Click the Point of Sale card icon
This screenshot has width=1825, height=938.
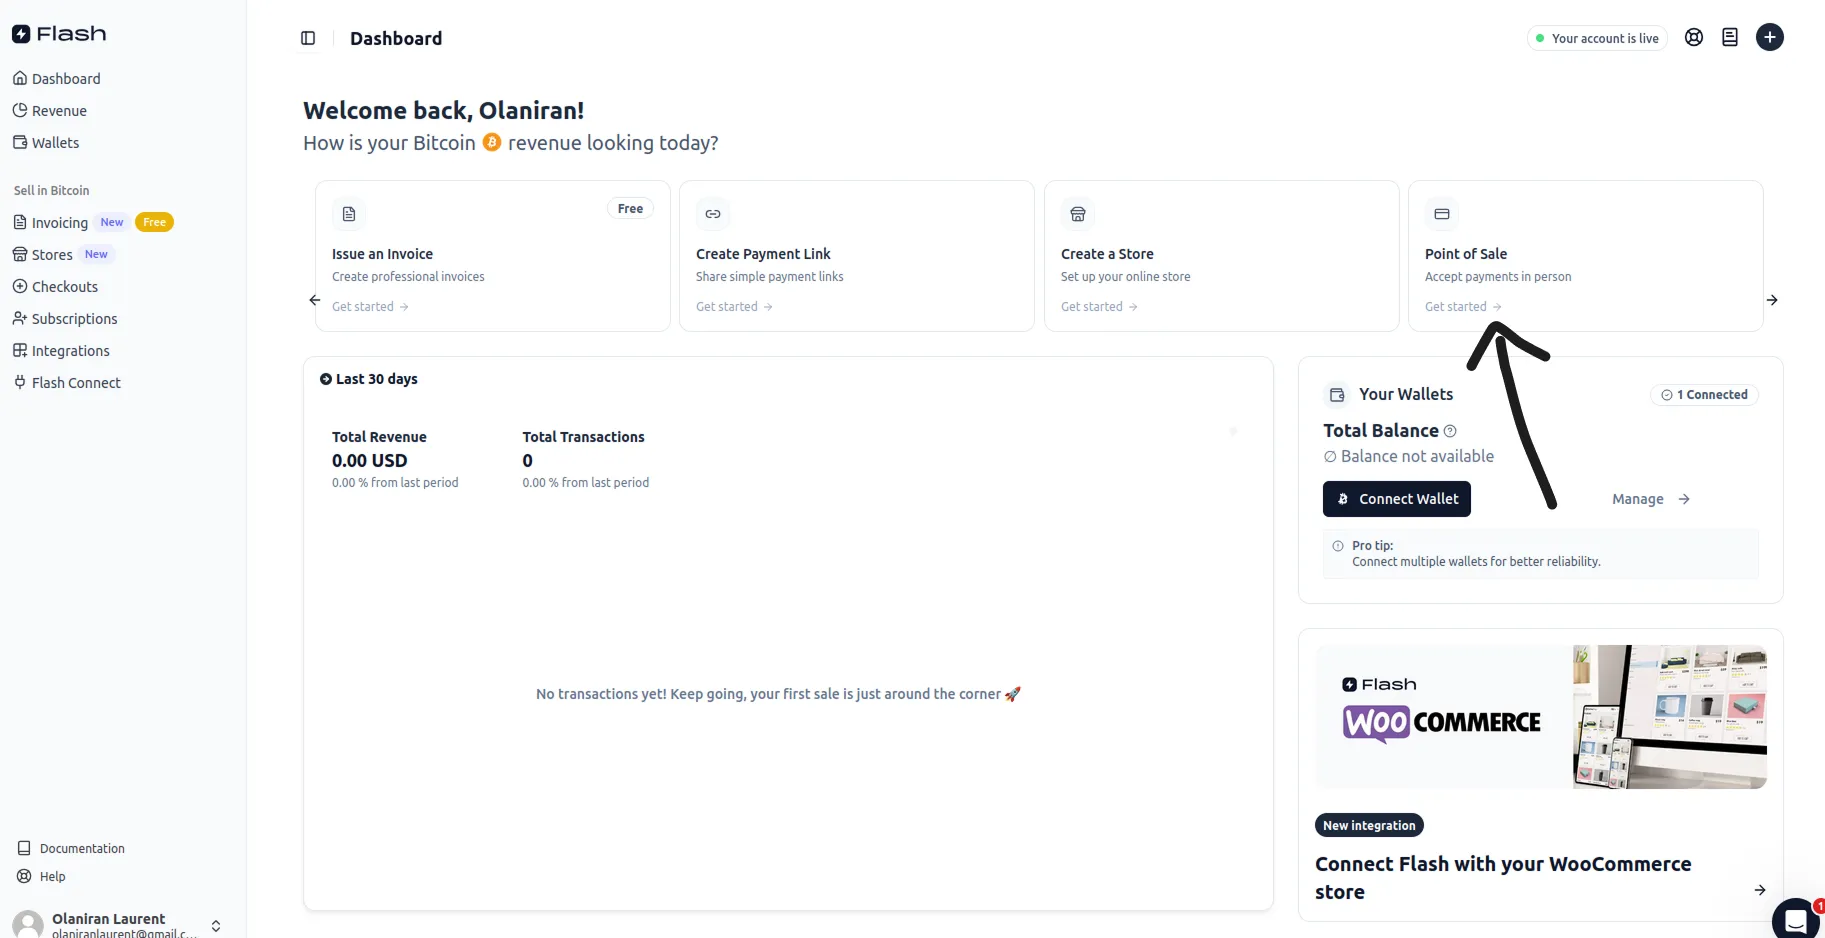pos(1441,214)
